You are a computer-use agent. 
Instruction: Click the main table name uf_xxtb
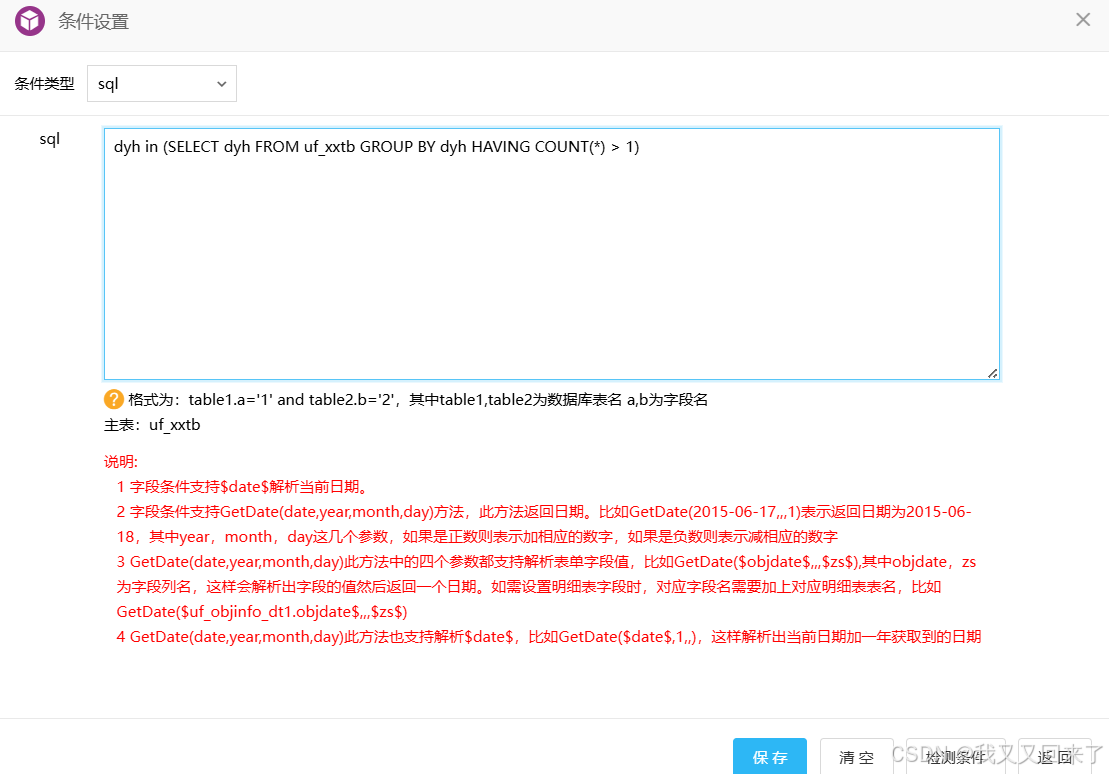176,424
